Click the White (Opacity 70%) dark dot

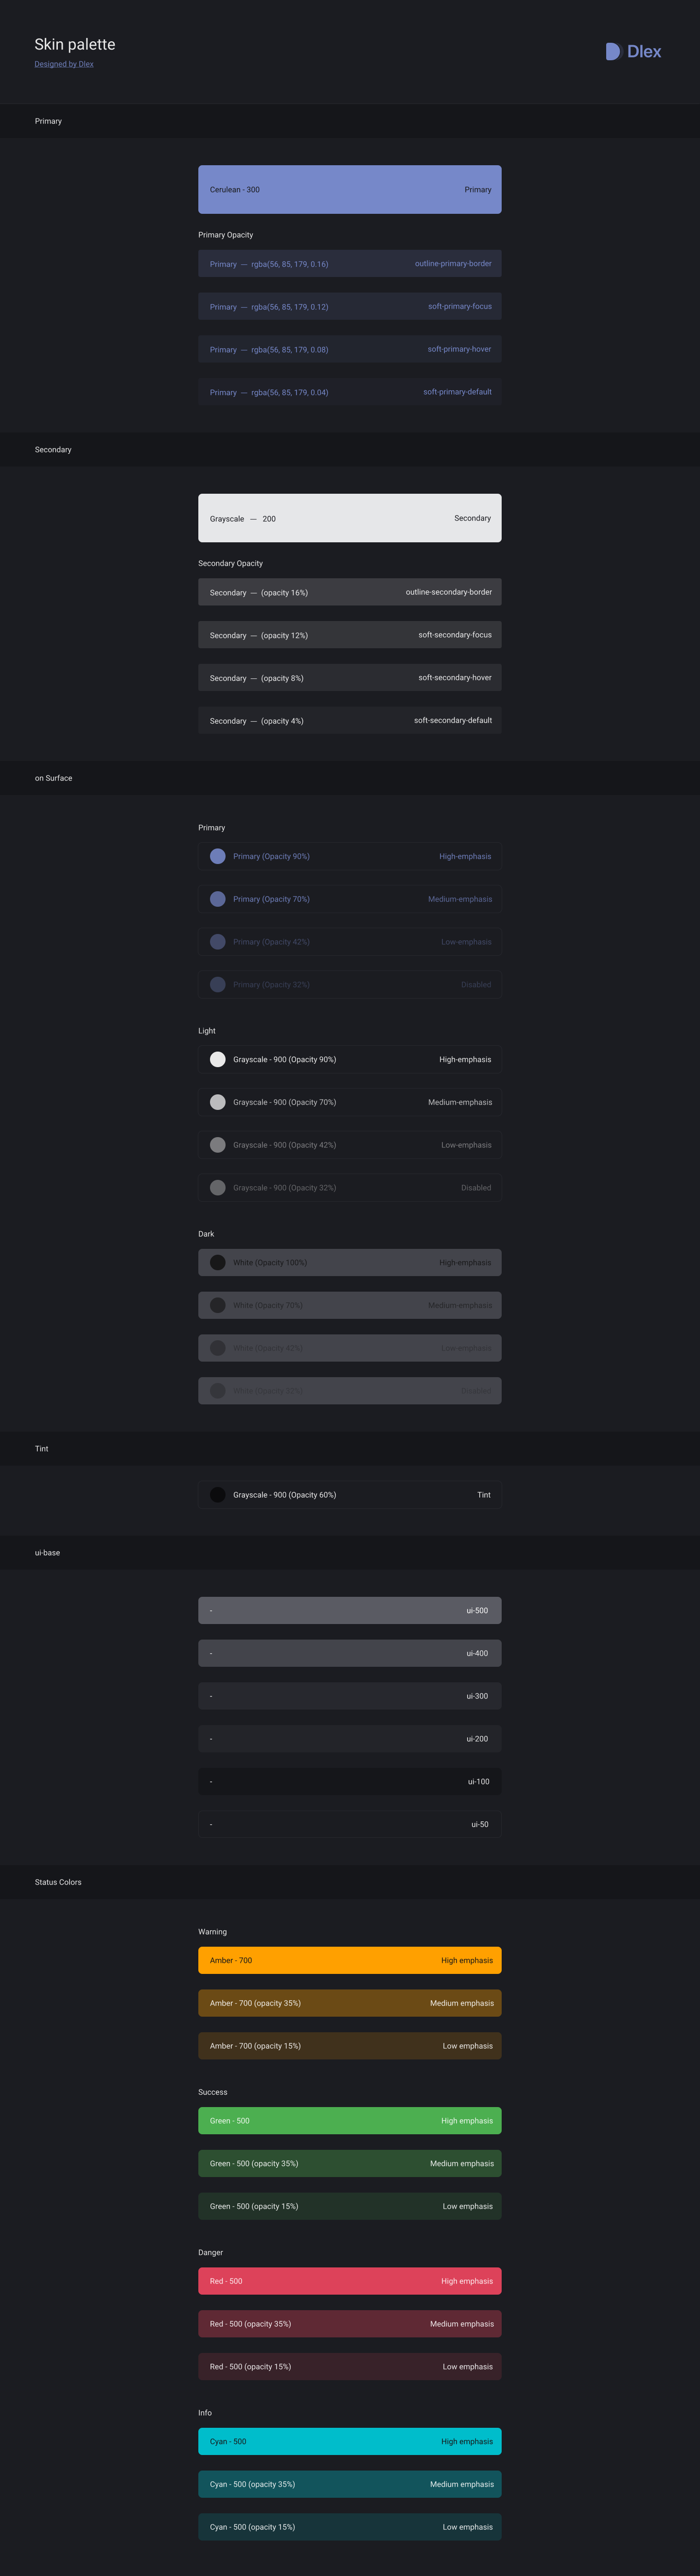tap(217, 1305)
